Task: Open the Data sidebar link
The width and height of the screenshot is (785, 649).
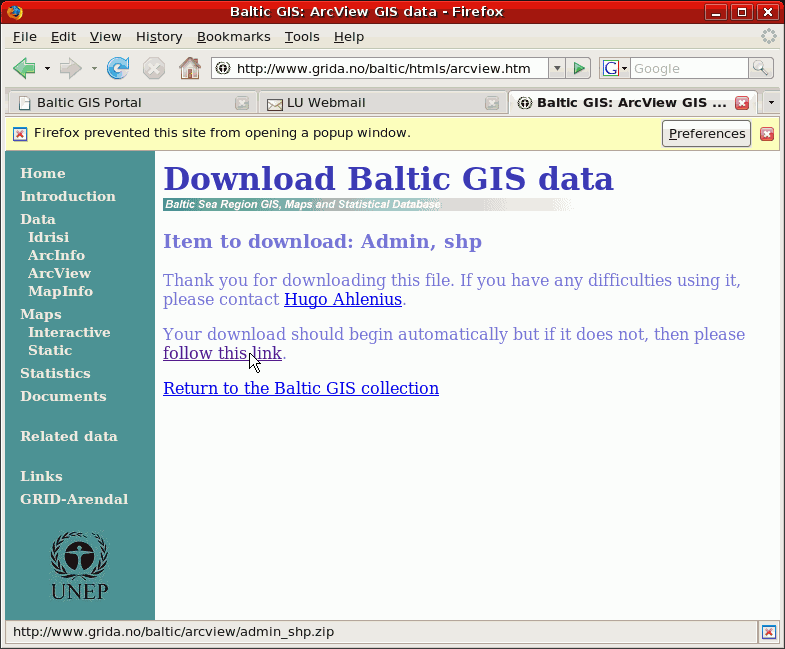Action: [38, 219]
